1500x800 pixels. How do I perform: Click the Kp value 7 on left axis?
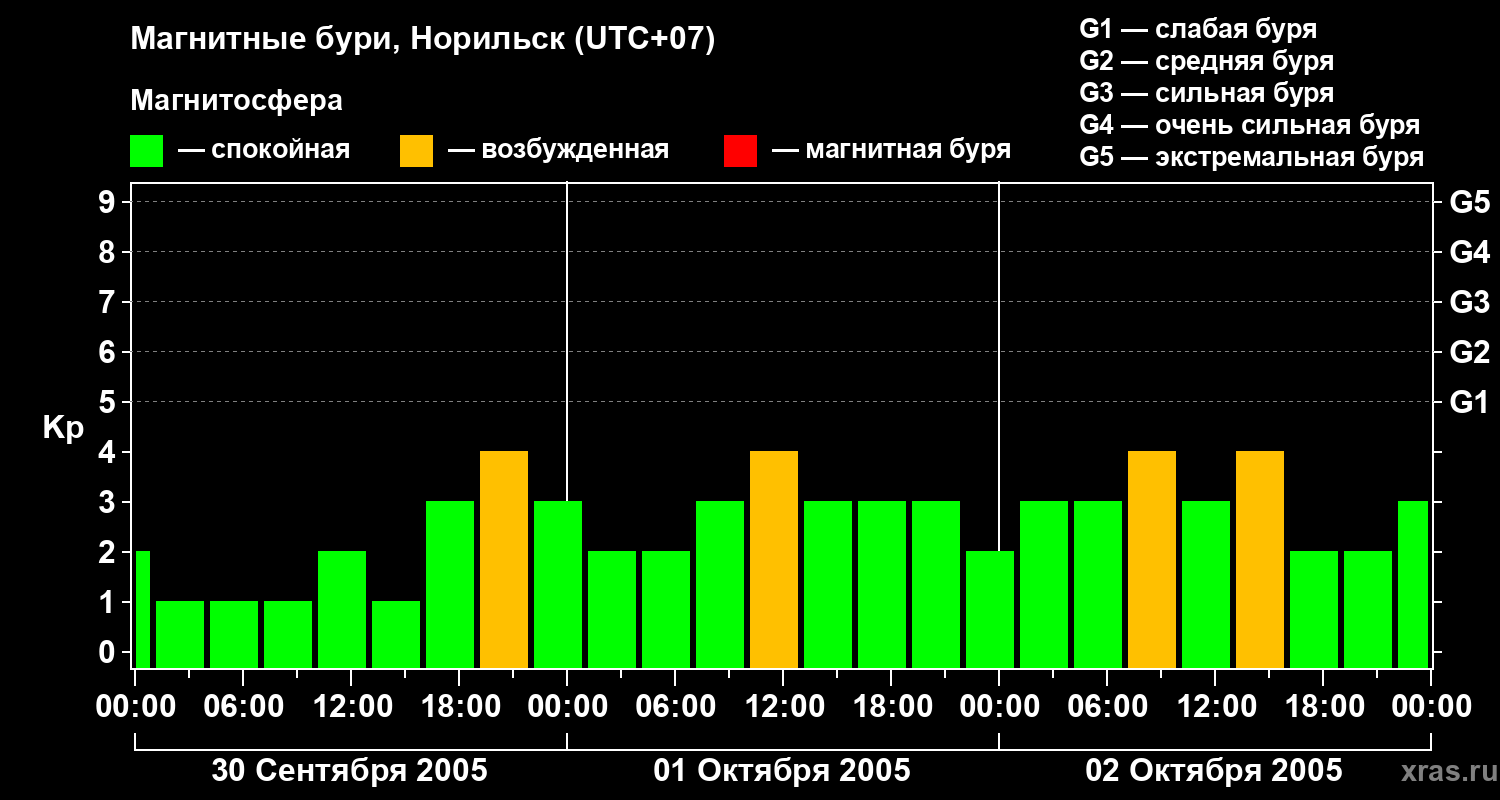click(x=109, y=302)
